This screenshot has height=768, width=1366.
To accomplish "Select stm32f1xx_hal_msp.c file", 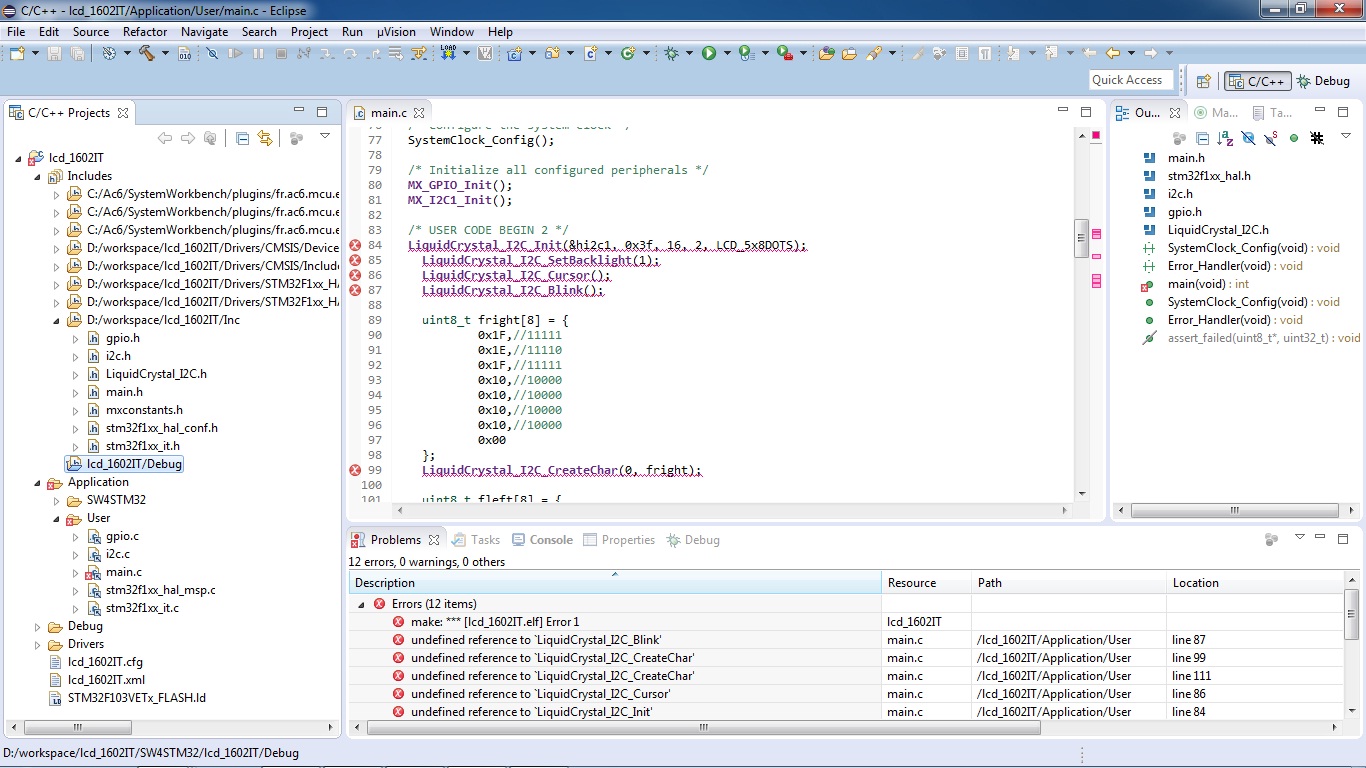I will (160, 590).
